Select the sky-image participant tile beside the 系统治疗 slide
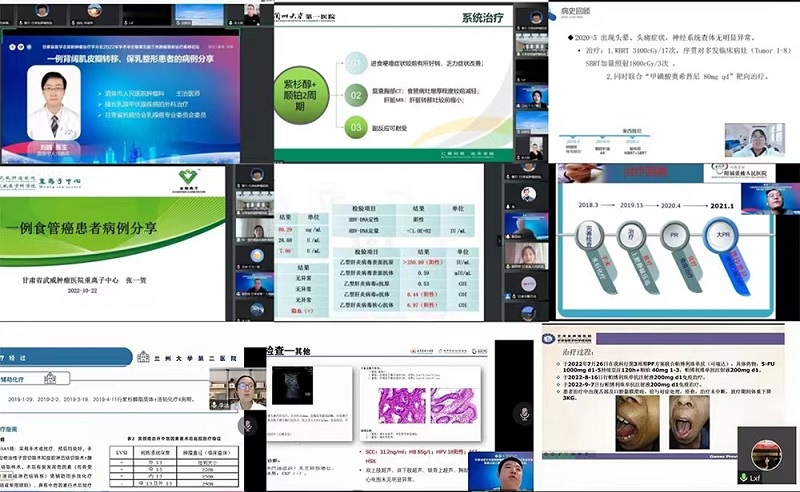Viewport: 800px width, 492px height. coord(531,121)
